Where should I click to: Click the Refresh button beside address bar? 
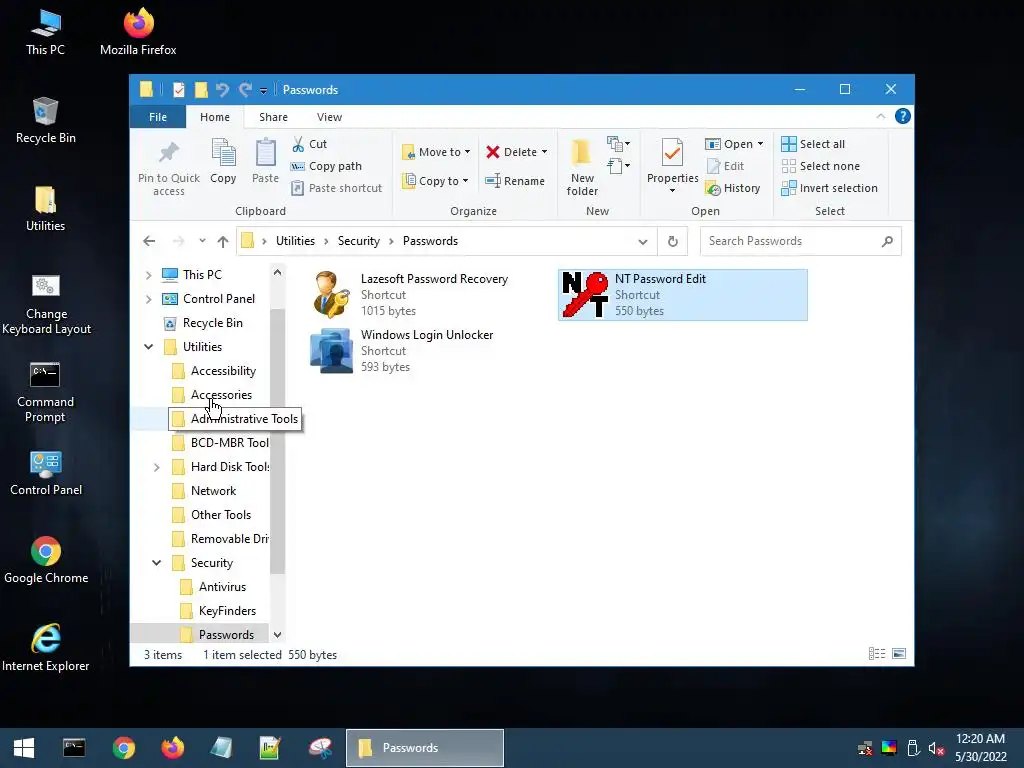click(x=673, y=241)
